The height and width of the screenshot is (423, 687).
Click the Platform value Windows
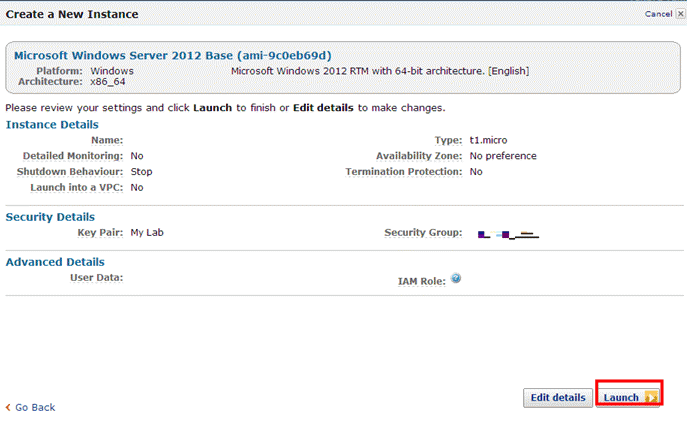point(112,71)
